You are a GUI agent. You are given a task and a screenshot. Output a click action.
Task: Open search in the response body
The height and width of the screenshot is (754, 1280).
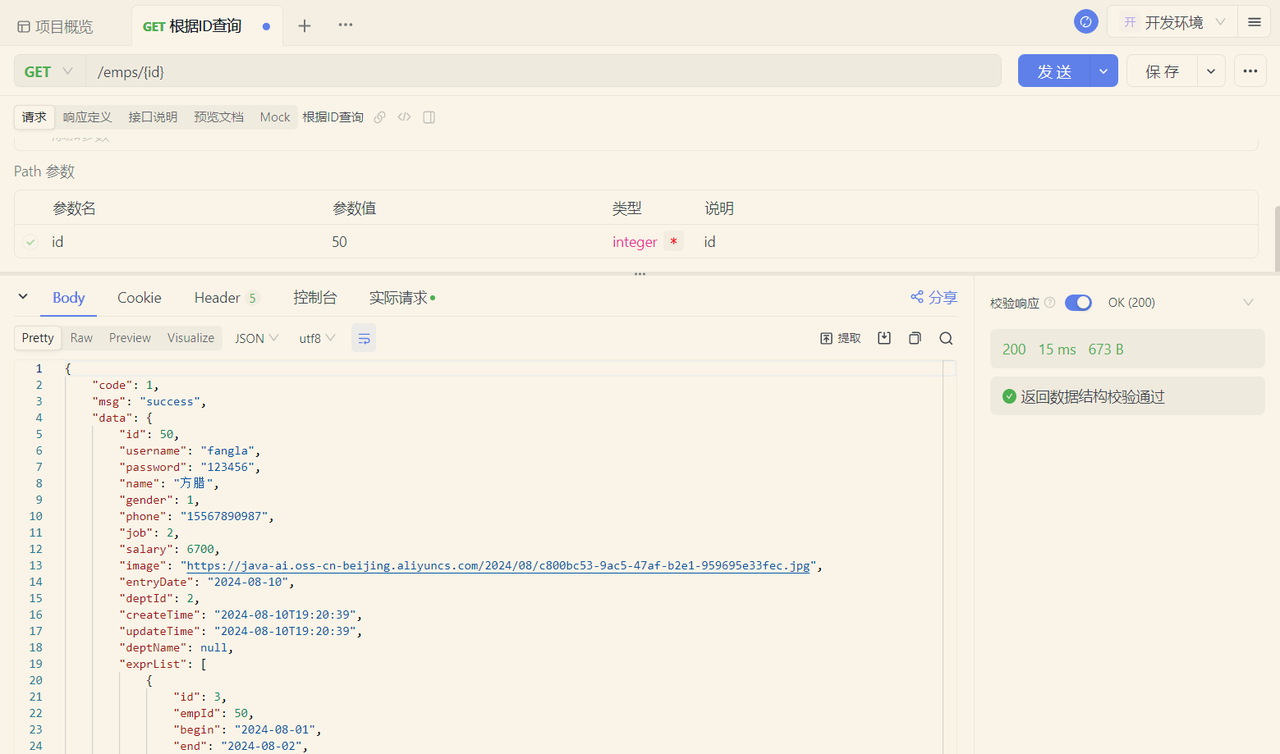pos(945,339)
